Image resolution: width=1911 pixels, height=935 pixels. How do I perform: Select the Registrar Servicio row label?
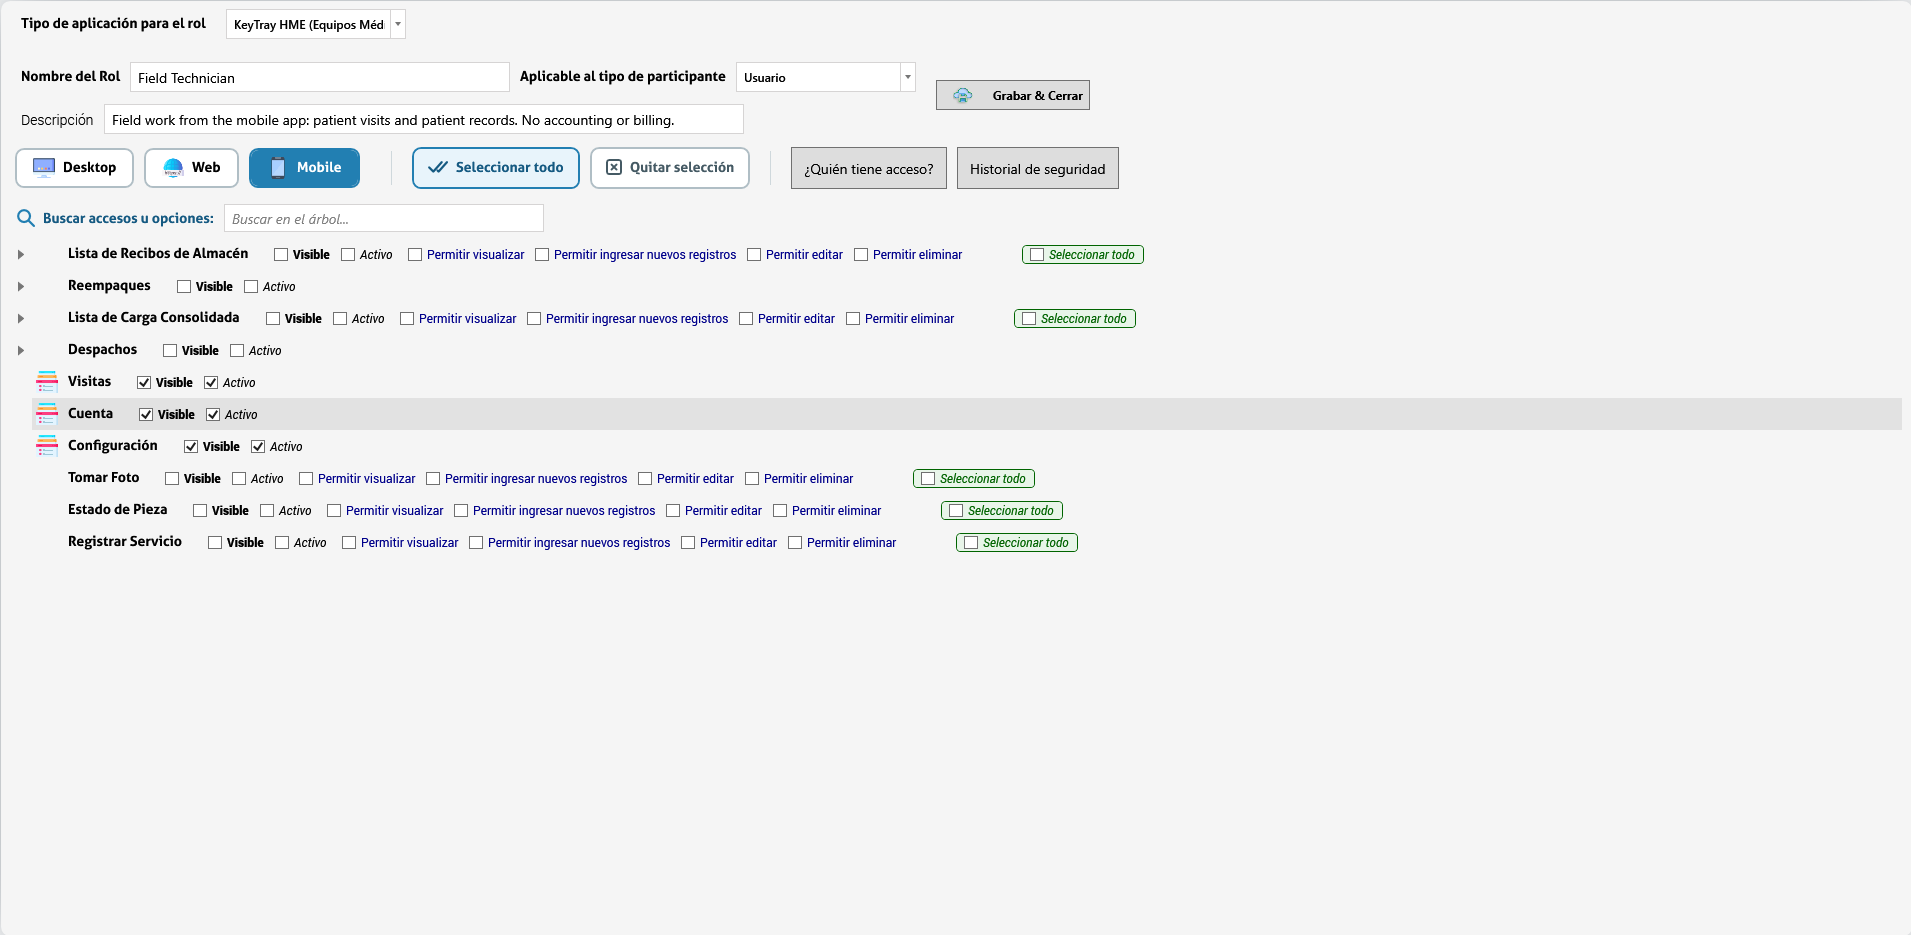click(x=125, y=541)
